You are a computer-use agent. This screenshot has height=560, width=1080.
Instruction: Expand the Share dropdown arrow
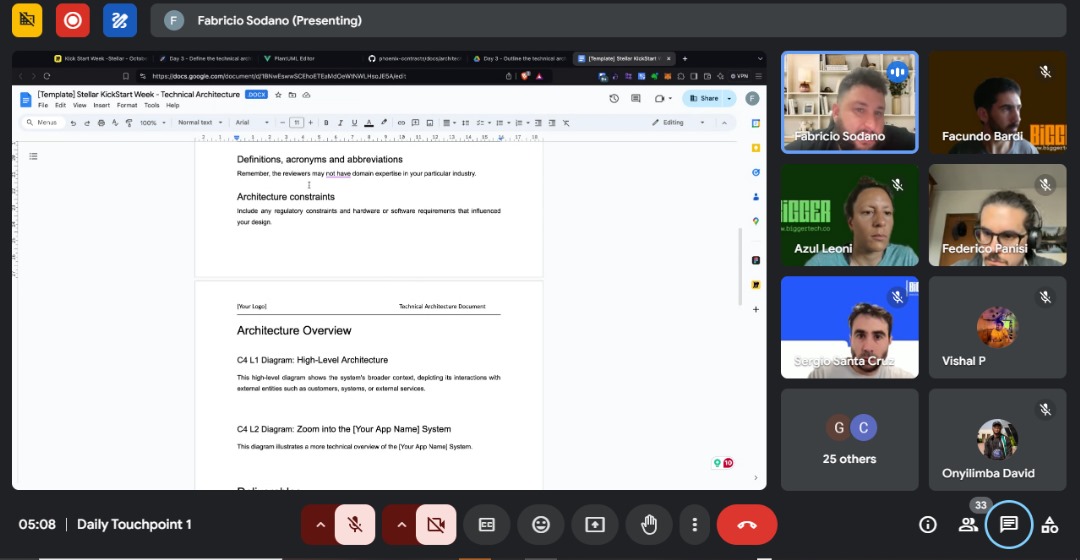729,98
